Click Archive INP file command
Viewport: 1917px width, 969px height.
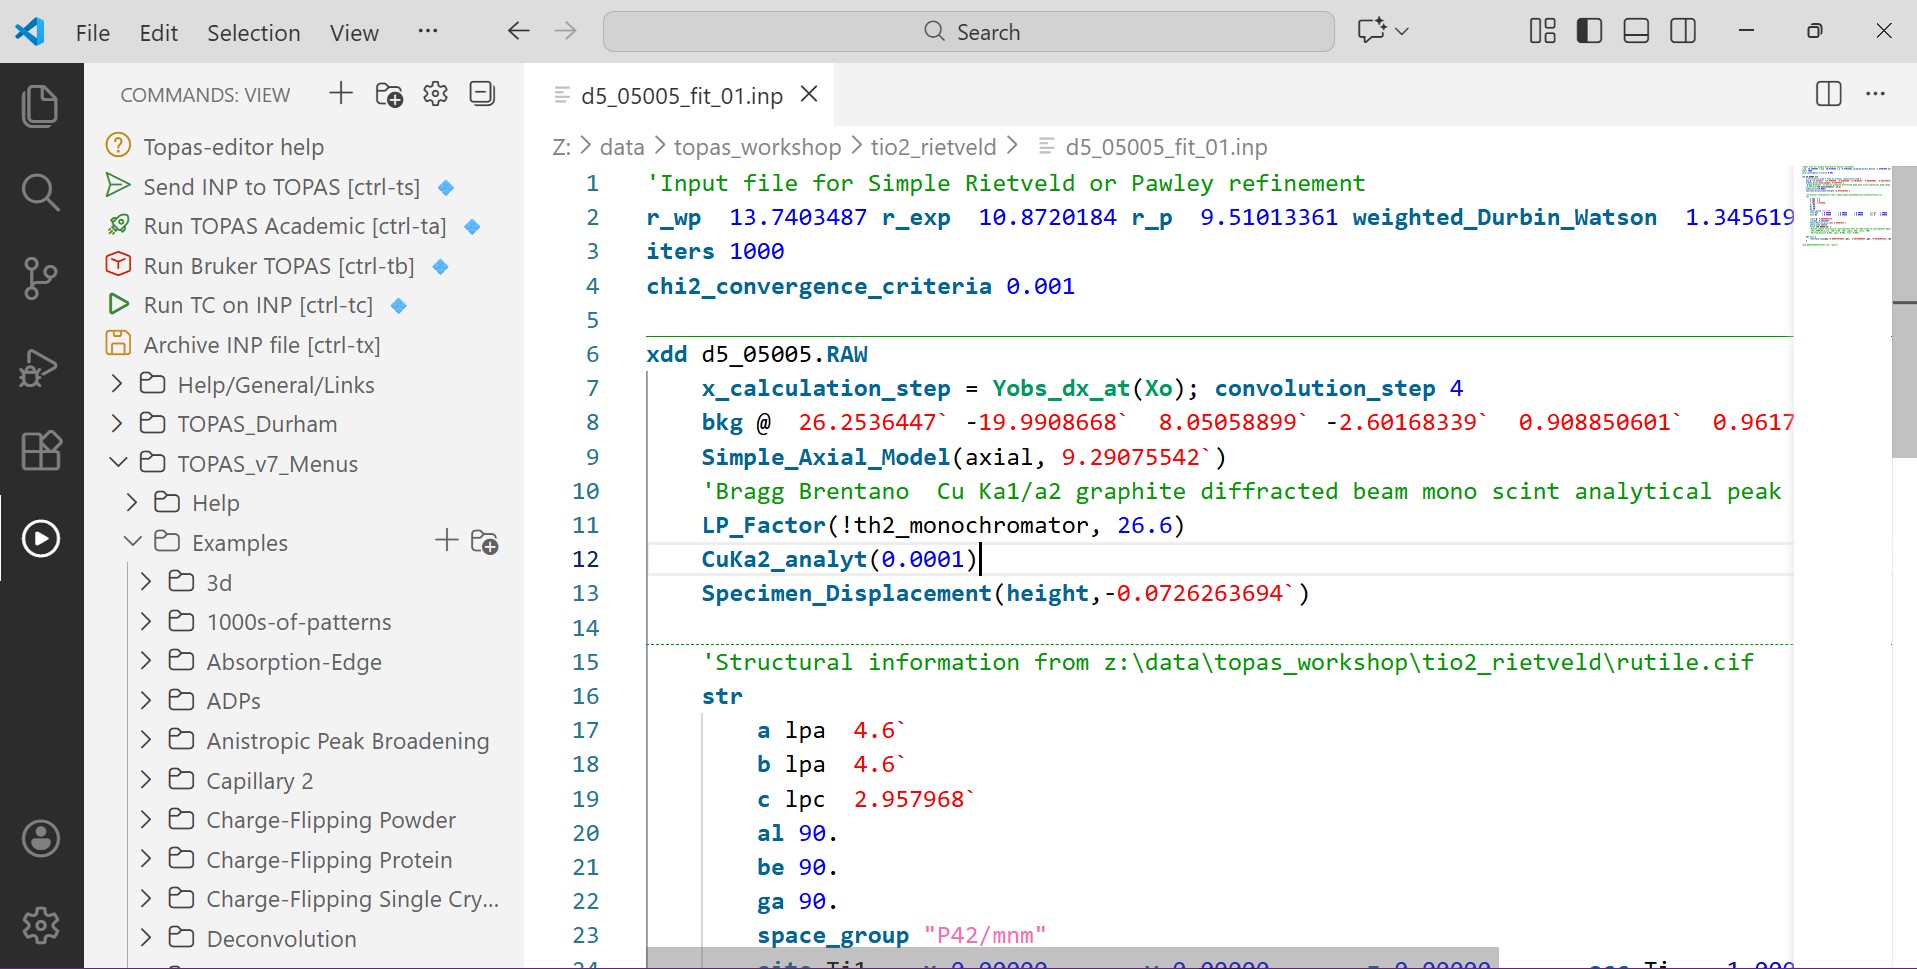coord(261,345)
